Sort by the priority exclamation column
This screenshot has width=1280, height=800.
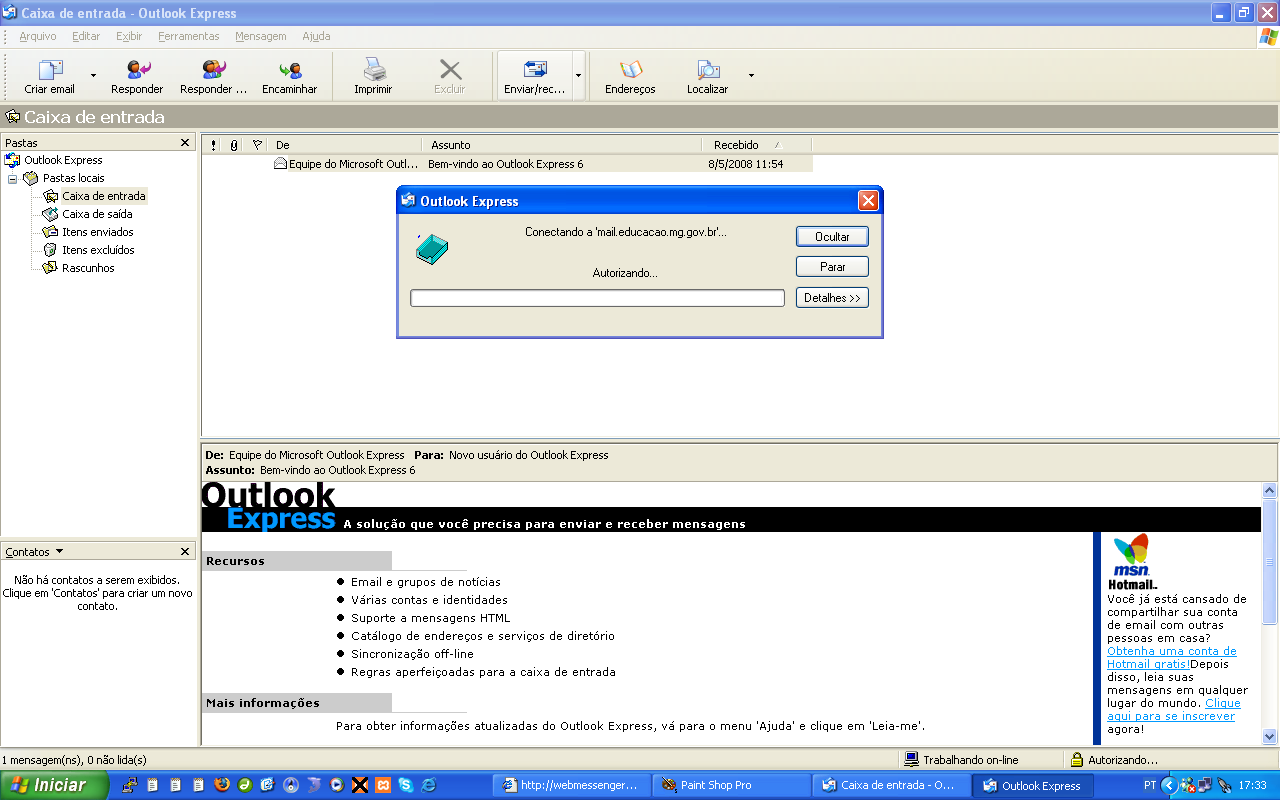click(x=213, y=145)
